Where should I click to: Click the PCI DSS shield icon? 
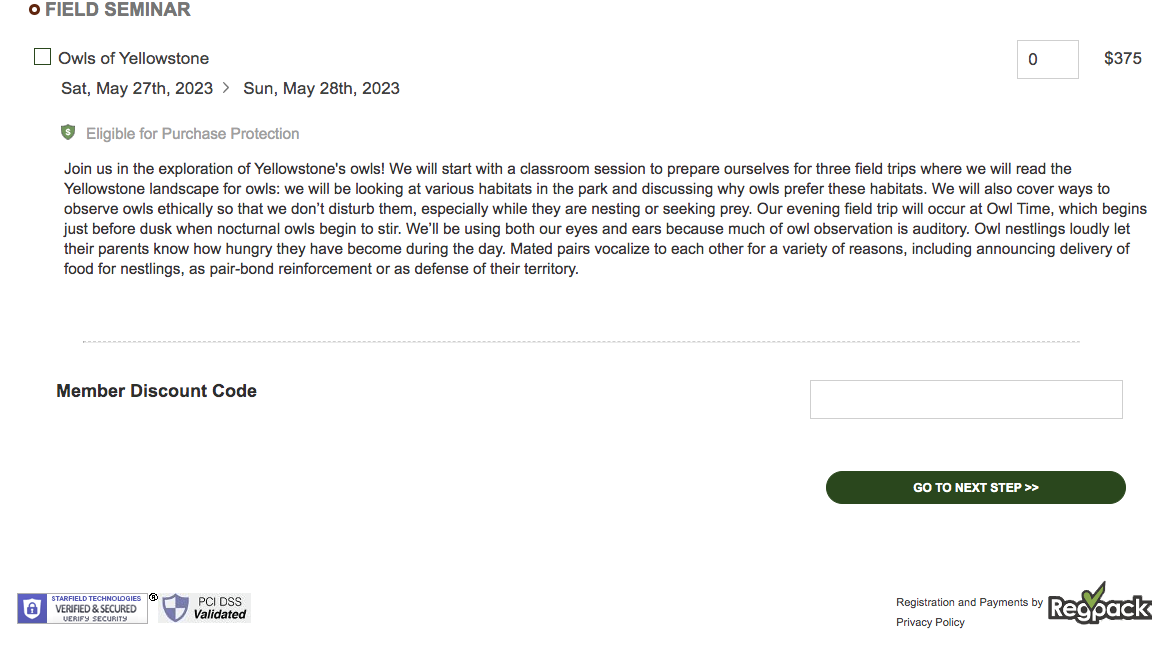[x=175, y=608]
